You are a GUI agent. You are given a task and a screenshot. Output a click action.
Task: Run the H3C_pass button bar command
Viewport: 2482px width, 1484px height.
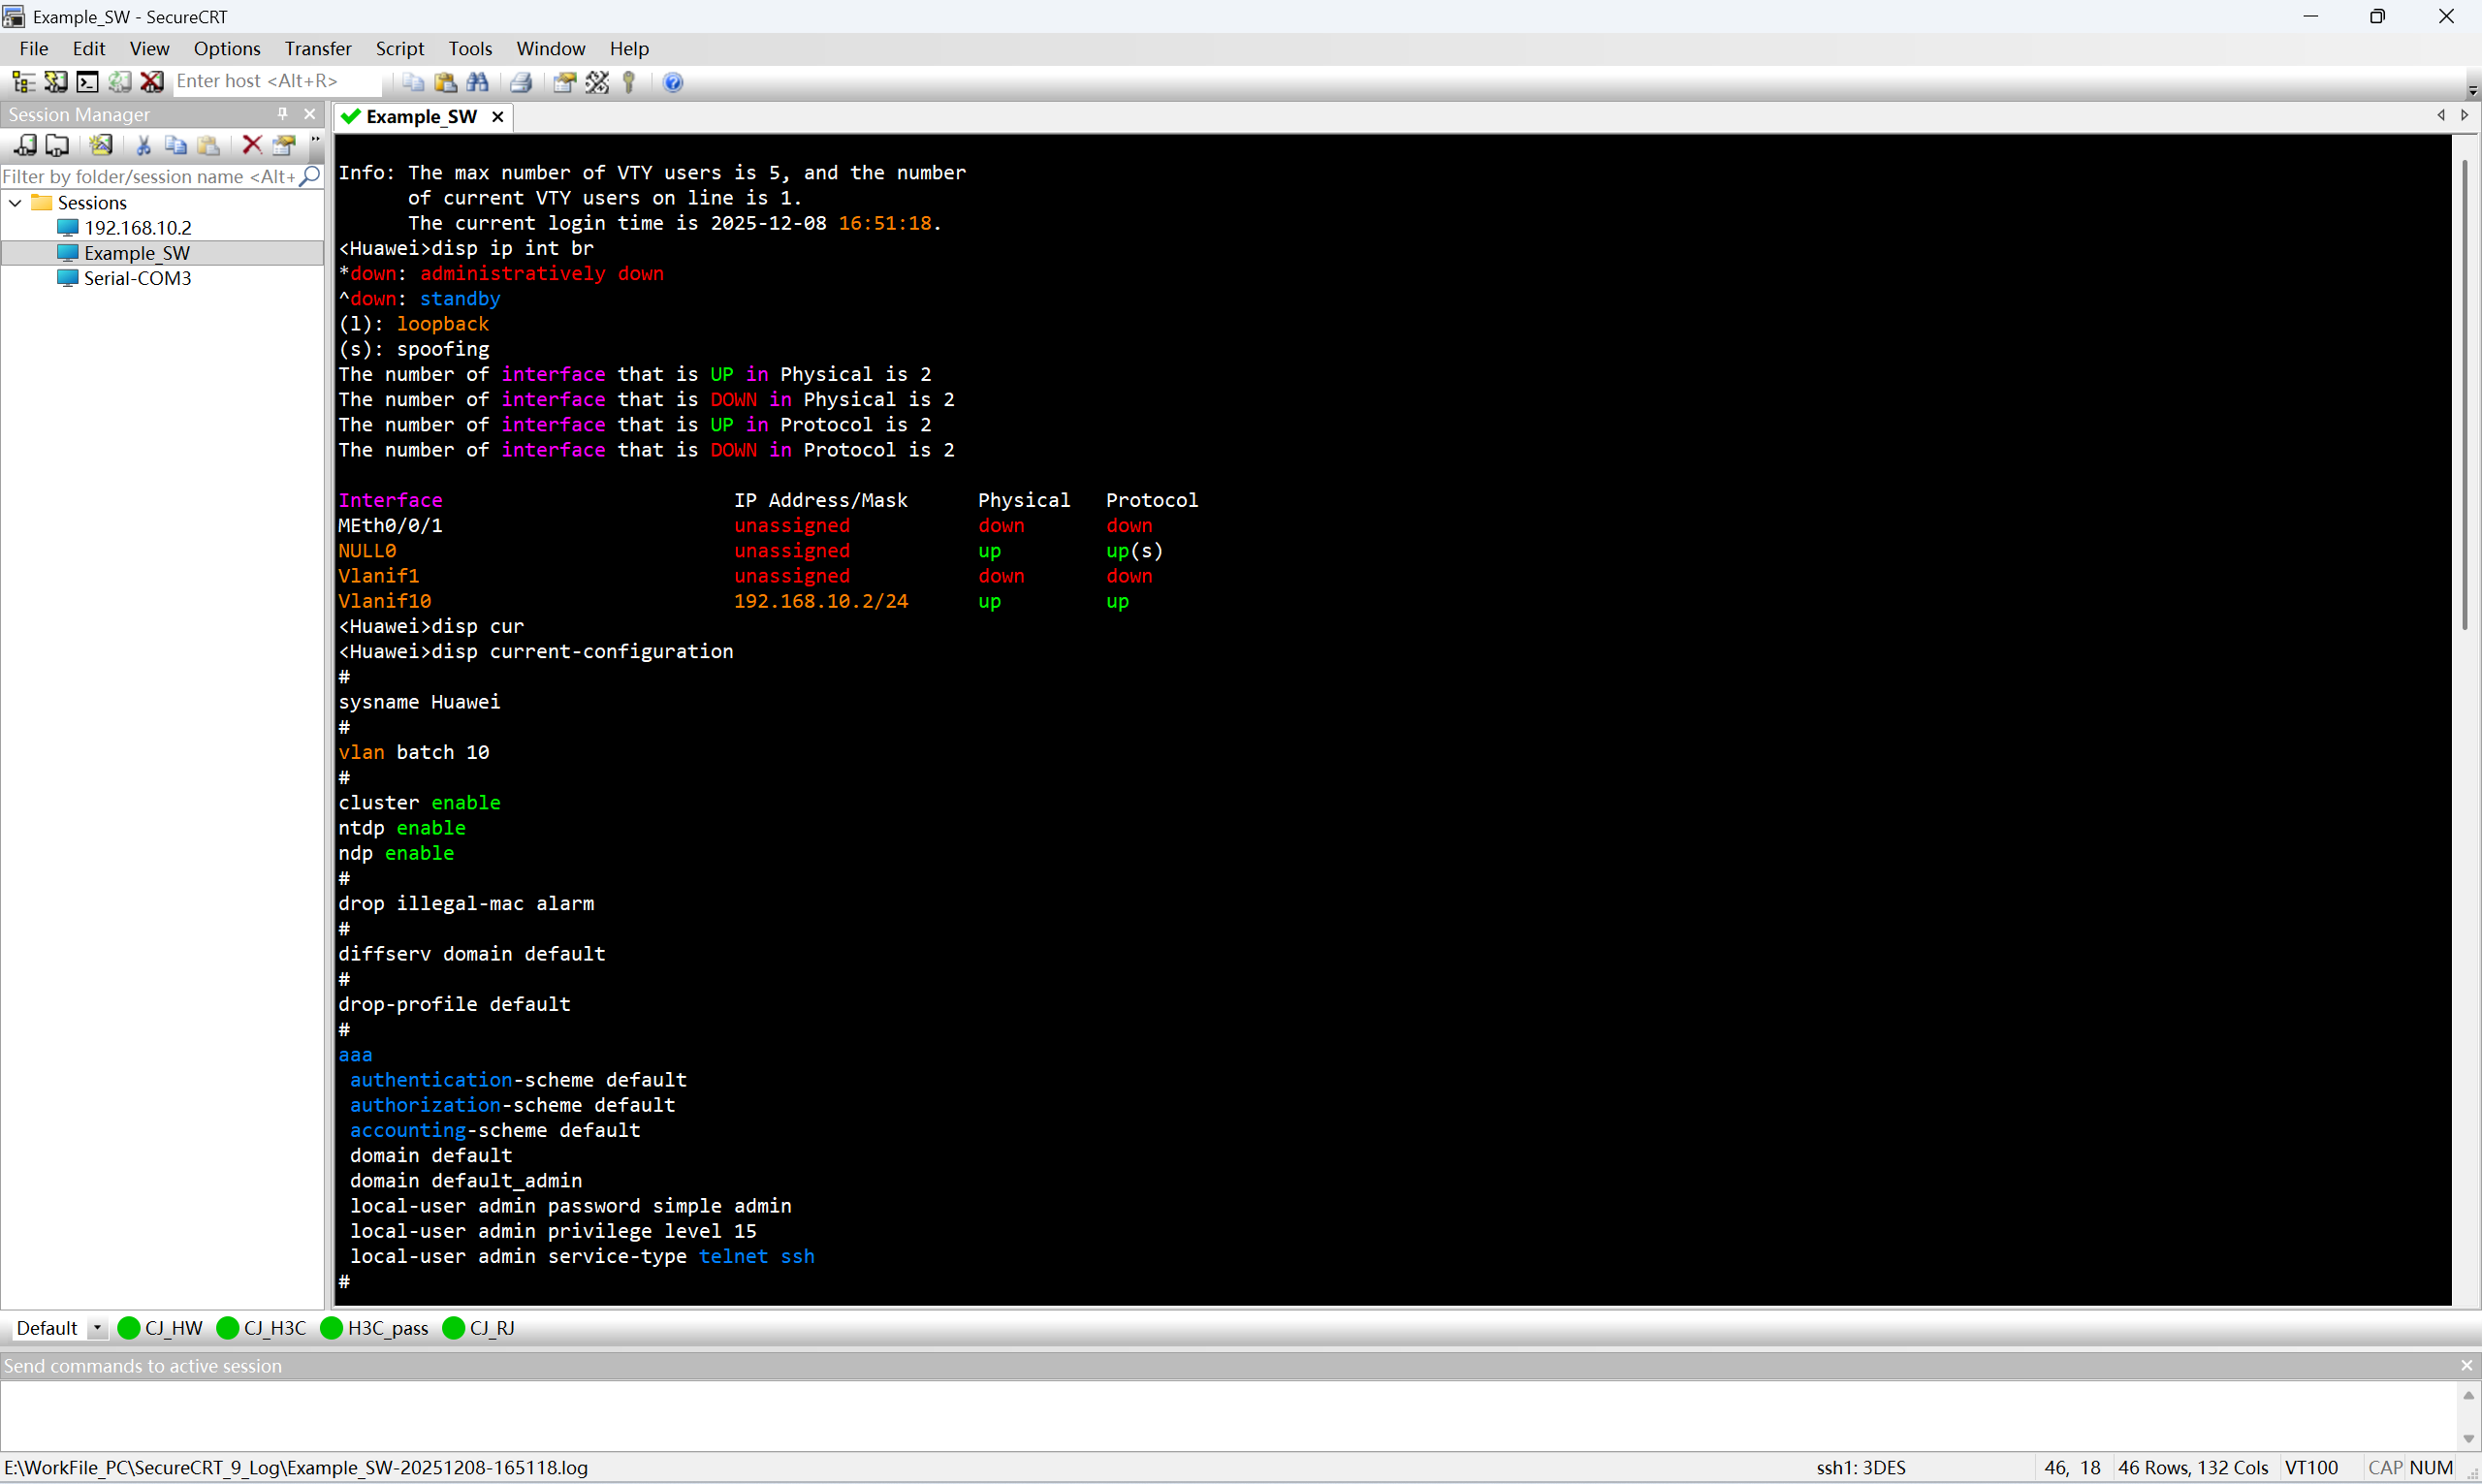click(x=375, y=1328)
